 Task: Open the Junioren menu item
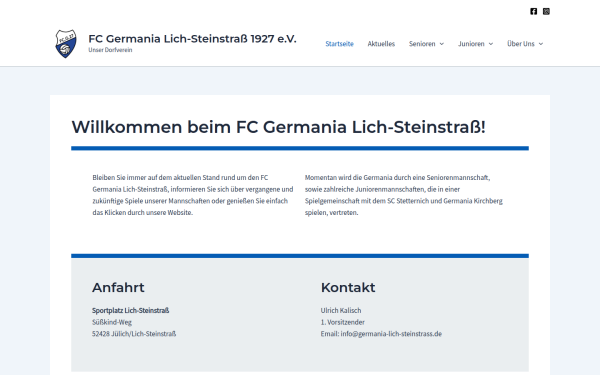(471, 44)
